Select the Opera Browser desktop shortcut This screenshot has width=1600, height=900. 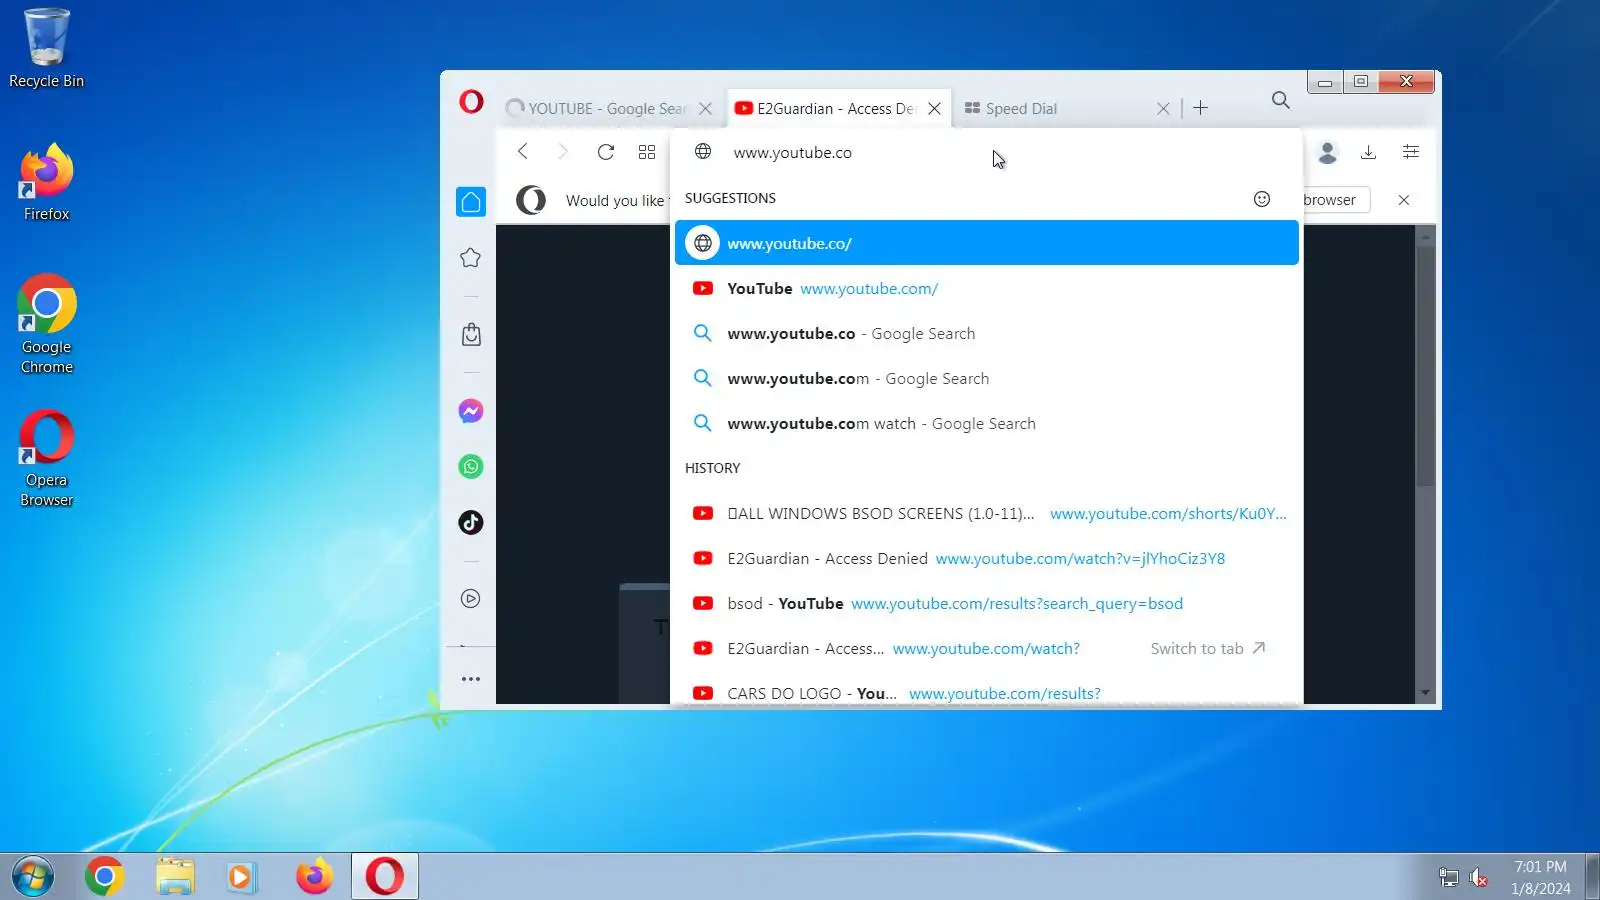pos(46,458)
